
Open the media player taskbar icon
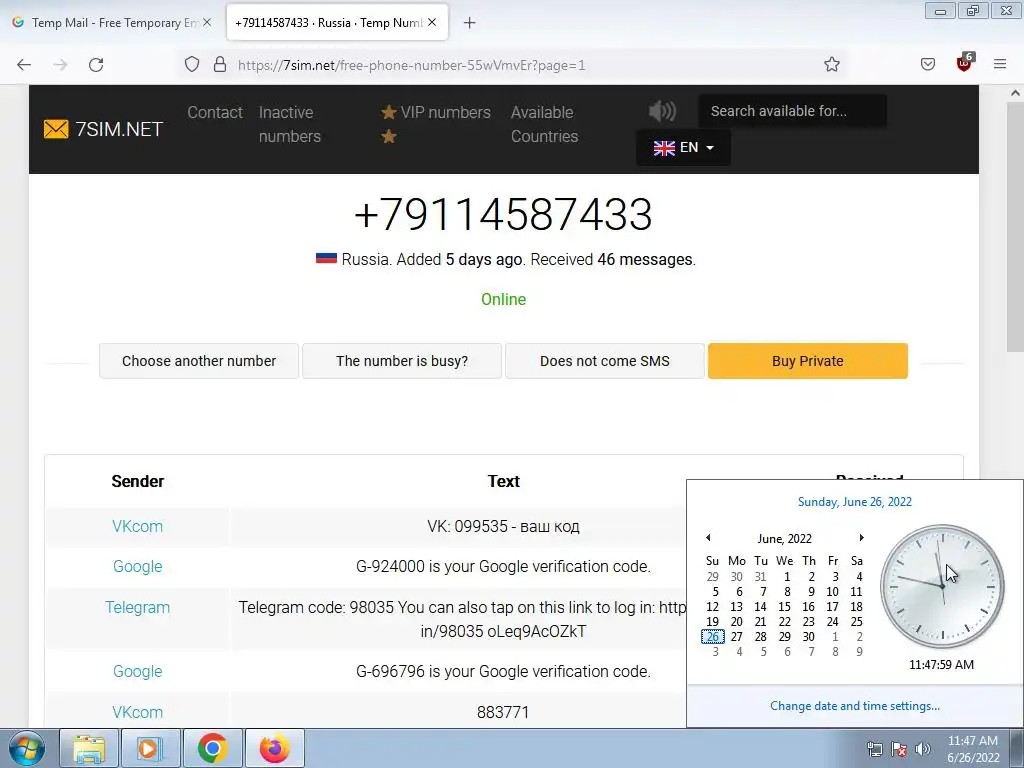coord(150,748)
